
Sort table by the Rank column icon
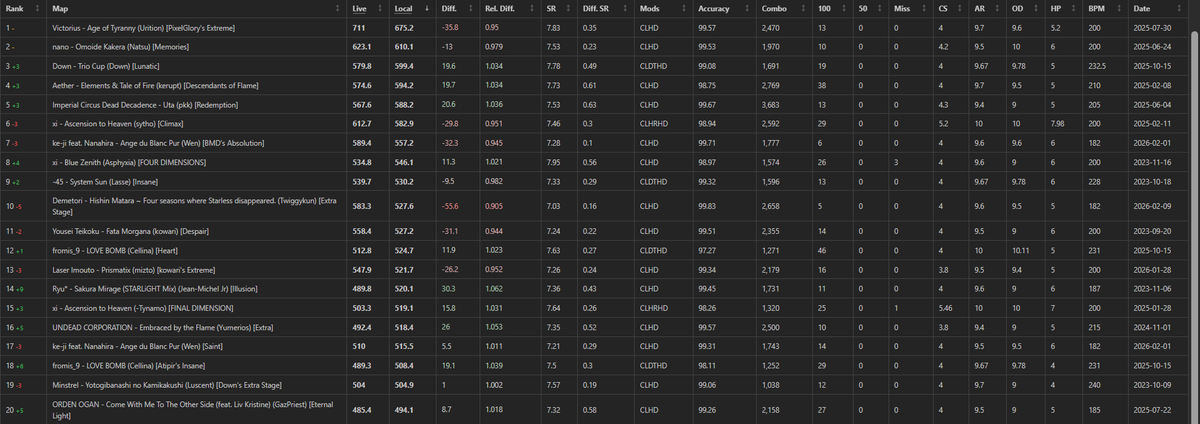[x=39, y=10]
